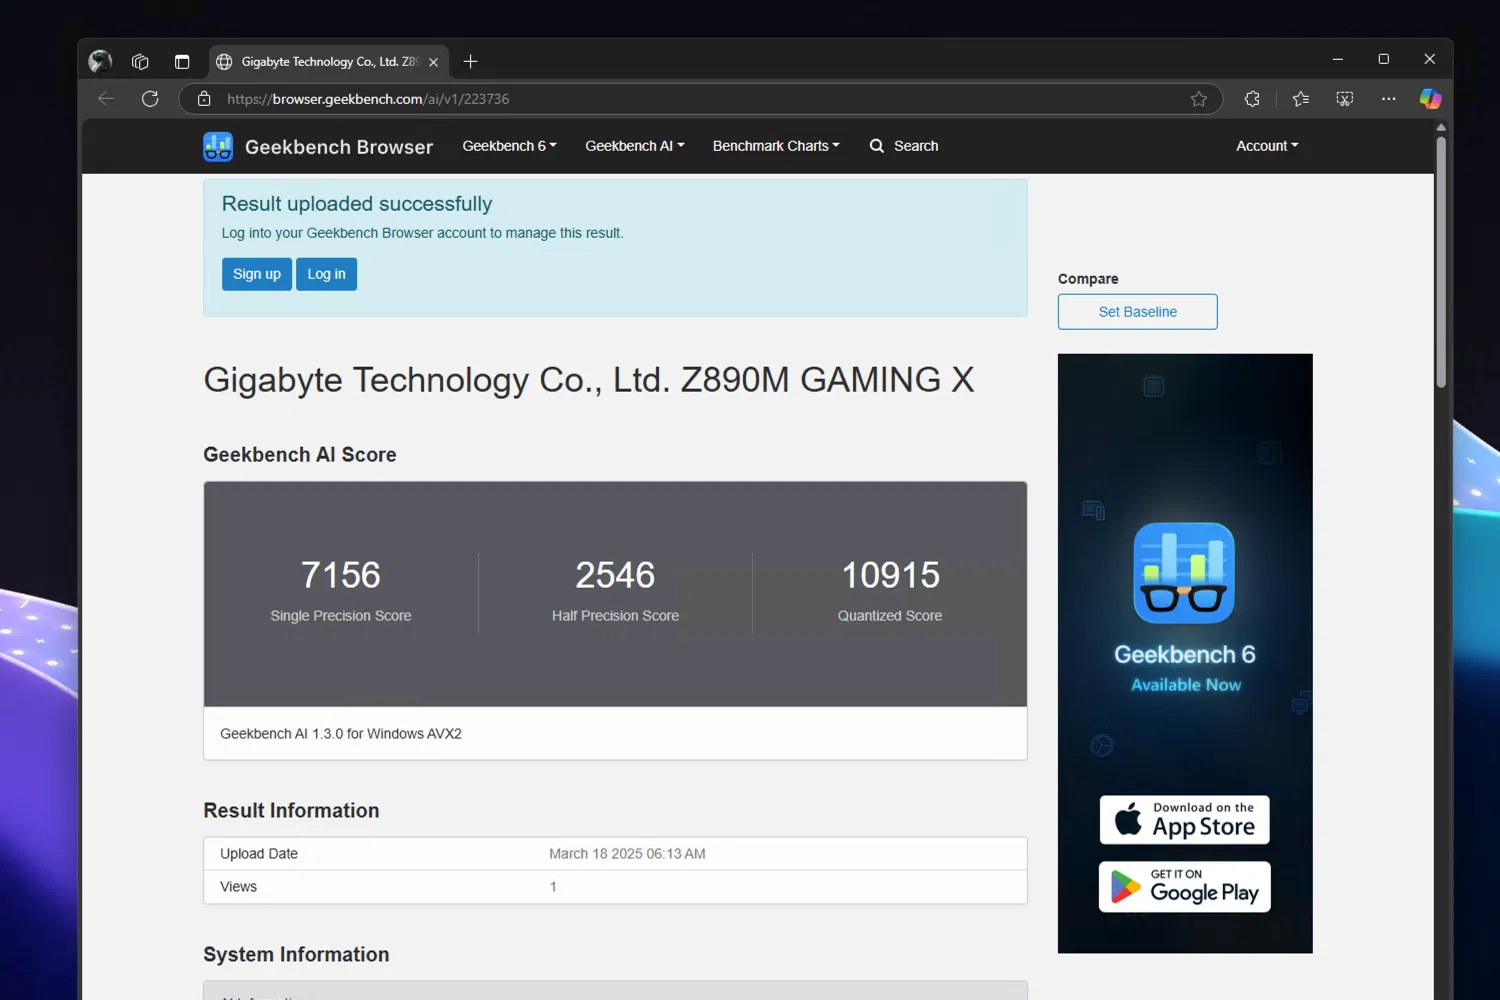Screen dimensions: 1500x1000
Task: Open the browser essentials icon
Action: (x=1344, y=98)
